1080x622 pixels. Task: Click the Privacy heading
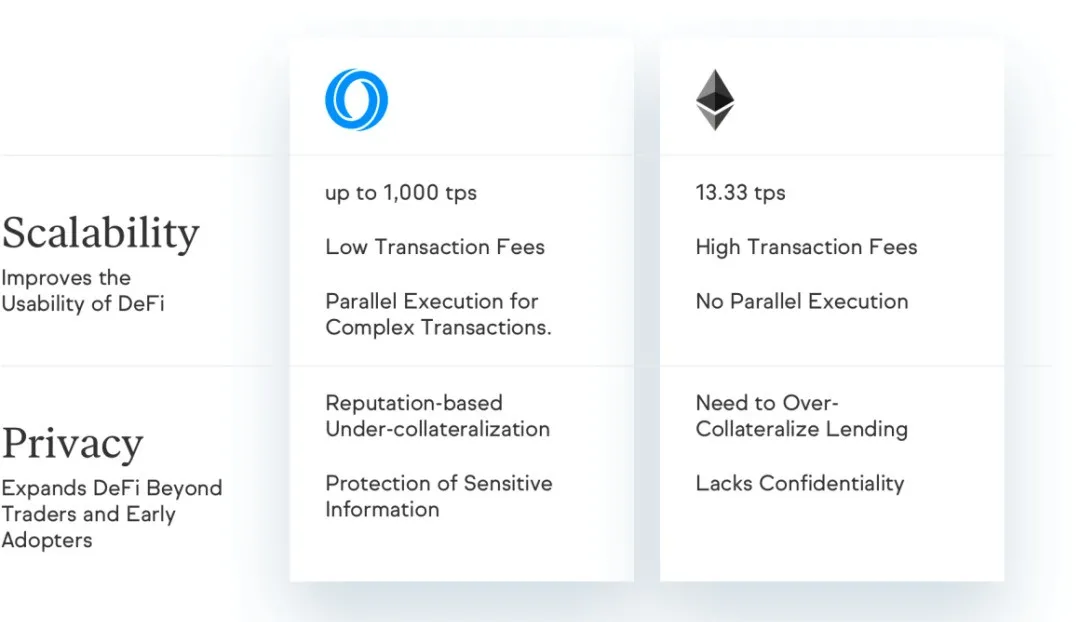click(72, 443)
